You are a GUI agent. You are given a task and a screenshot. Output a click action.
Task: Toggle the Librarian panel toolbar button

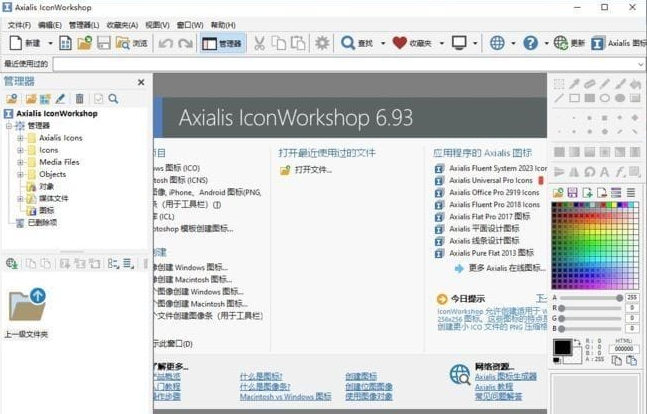click(222, 43)
